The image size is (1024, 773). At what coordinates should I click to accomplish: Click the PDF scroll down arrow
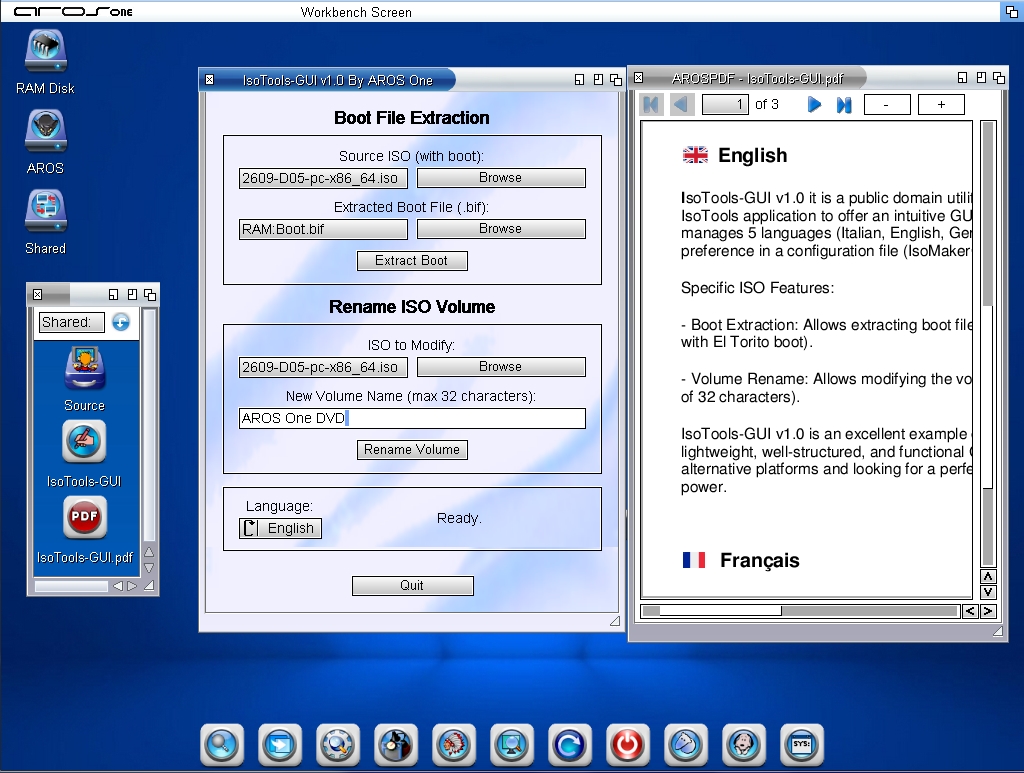pyautogui.click(x=988, y=592)
